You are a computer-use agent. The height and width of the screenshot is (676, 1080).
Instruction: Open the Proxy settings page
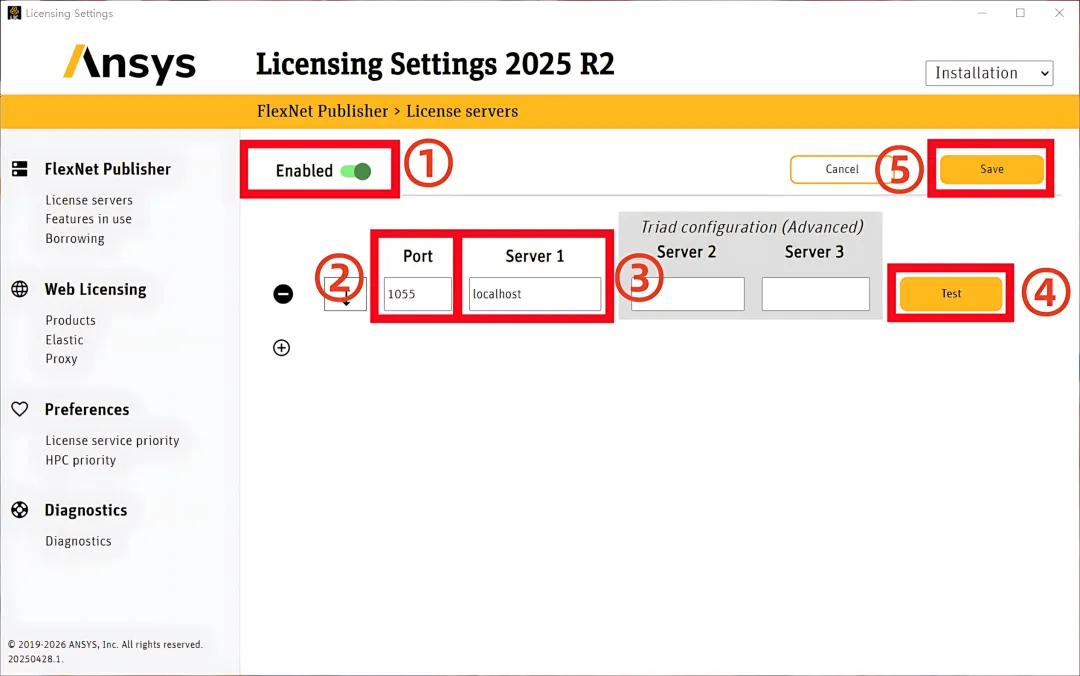tap(61, 359)
